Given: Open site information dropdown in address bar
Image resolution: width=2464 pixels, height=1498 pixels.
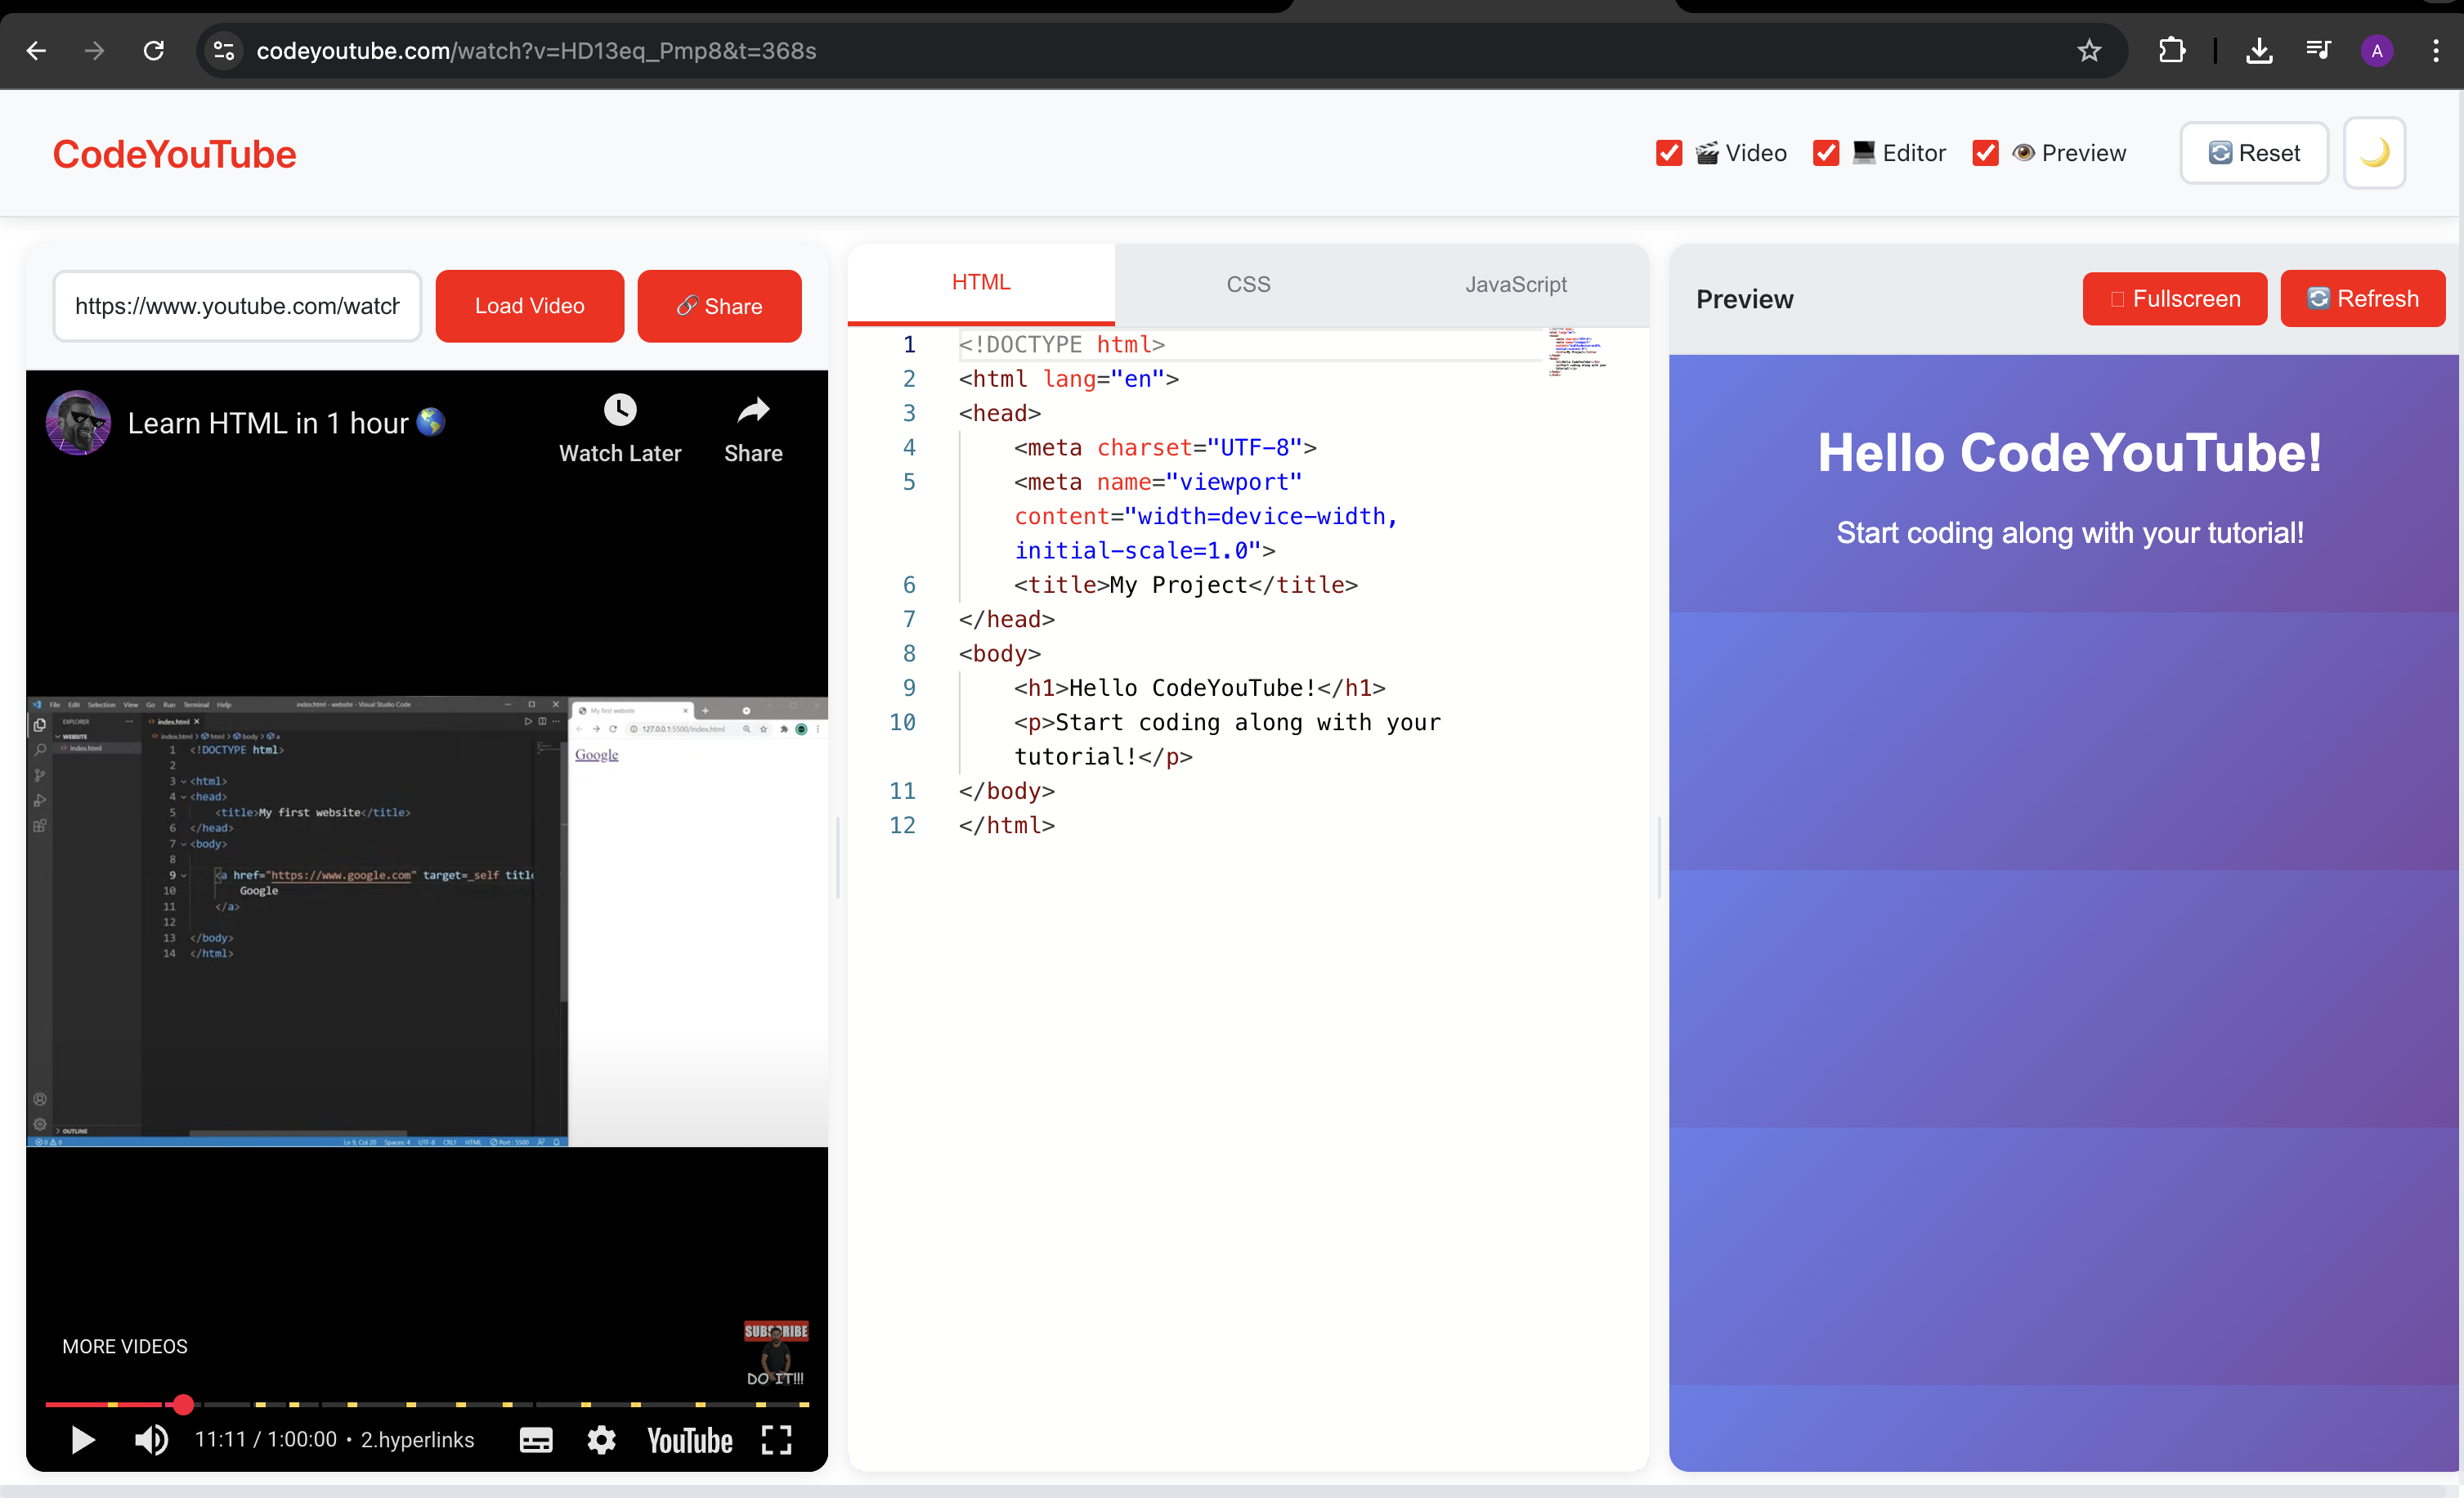Looking at the screenshot, I should (x=224, y=51).
